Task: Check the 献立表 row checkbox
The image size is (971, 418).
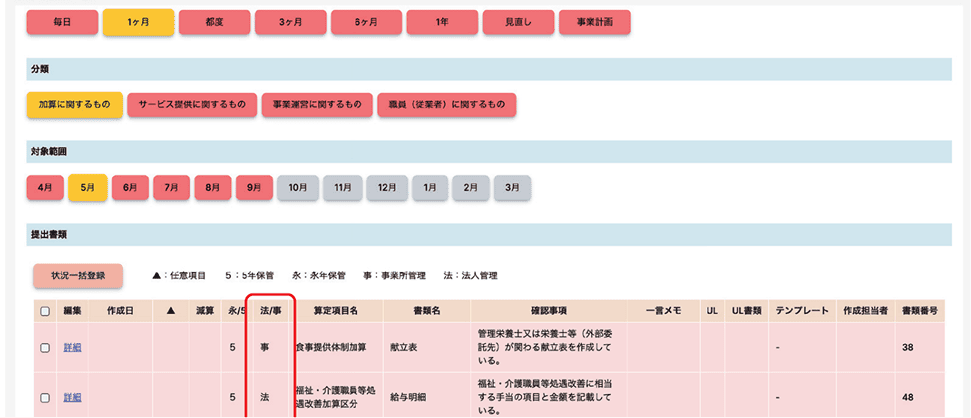Action: coord(45,348)
